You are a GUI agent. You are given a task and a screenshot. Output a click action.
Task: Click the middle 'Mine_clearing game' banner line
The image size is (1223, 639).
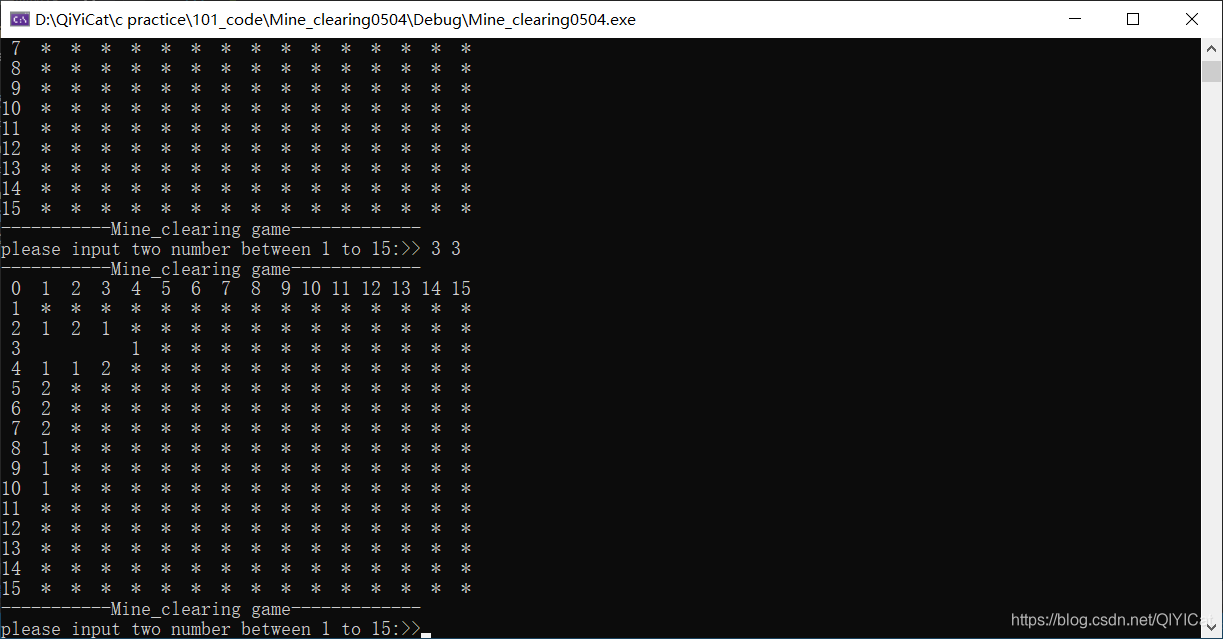click(211, 269)
